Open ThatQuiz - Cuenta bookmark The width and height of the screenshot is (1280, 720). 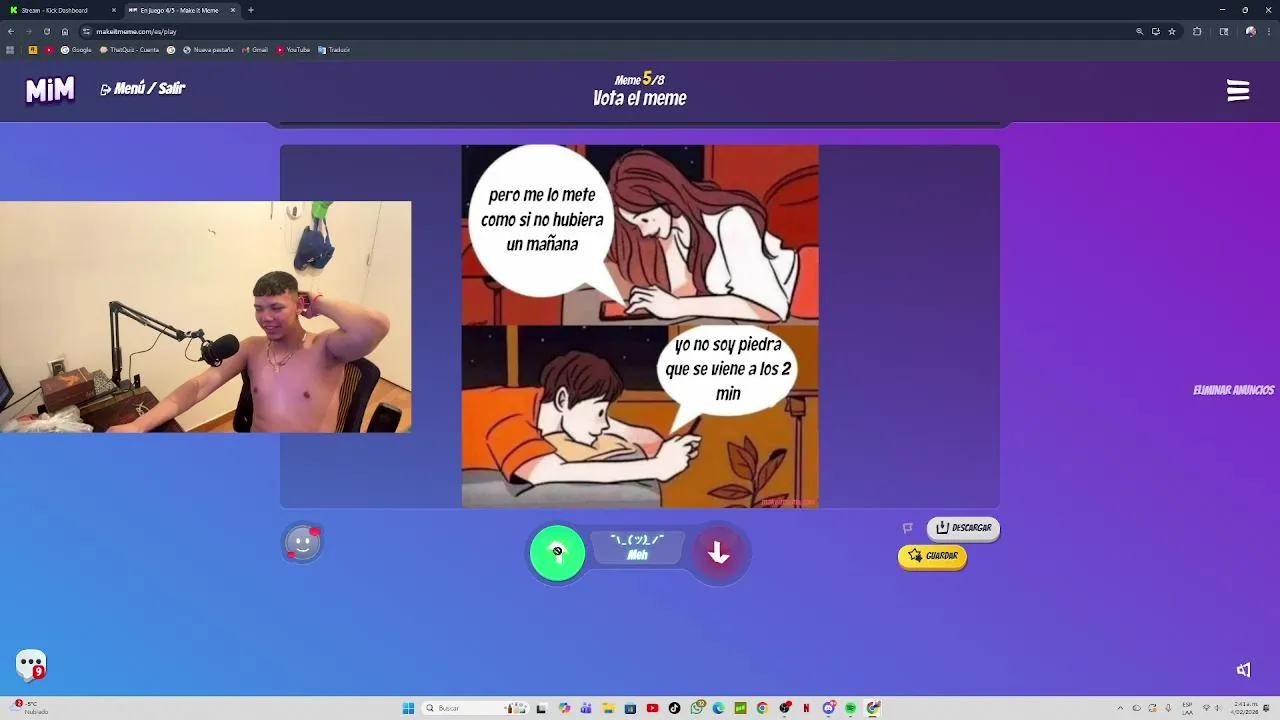point(129,50)
